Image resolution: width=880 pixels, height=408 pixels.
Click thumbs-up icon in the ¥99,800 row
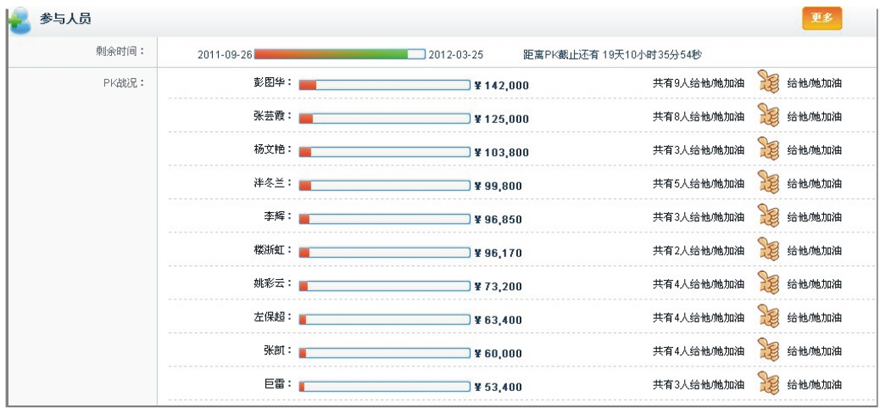[767, 183]
